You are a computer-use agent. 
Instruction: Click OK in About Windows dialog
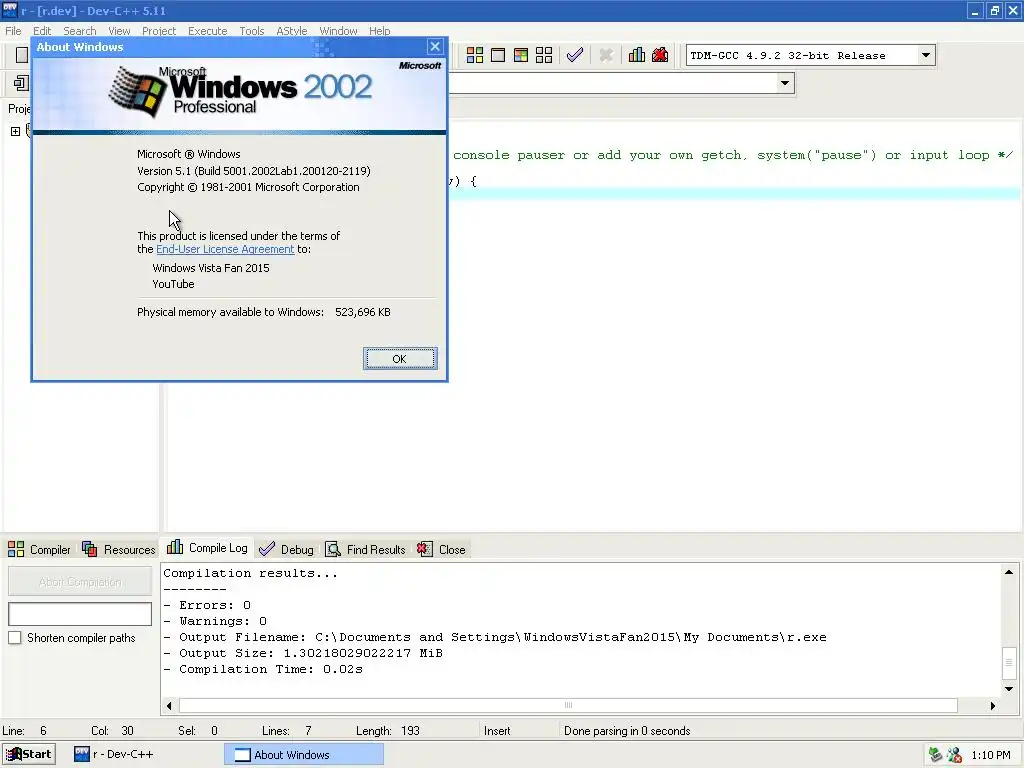[x=400, y=359]
